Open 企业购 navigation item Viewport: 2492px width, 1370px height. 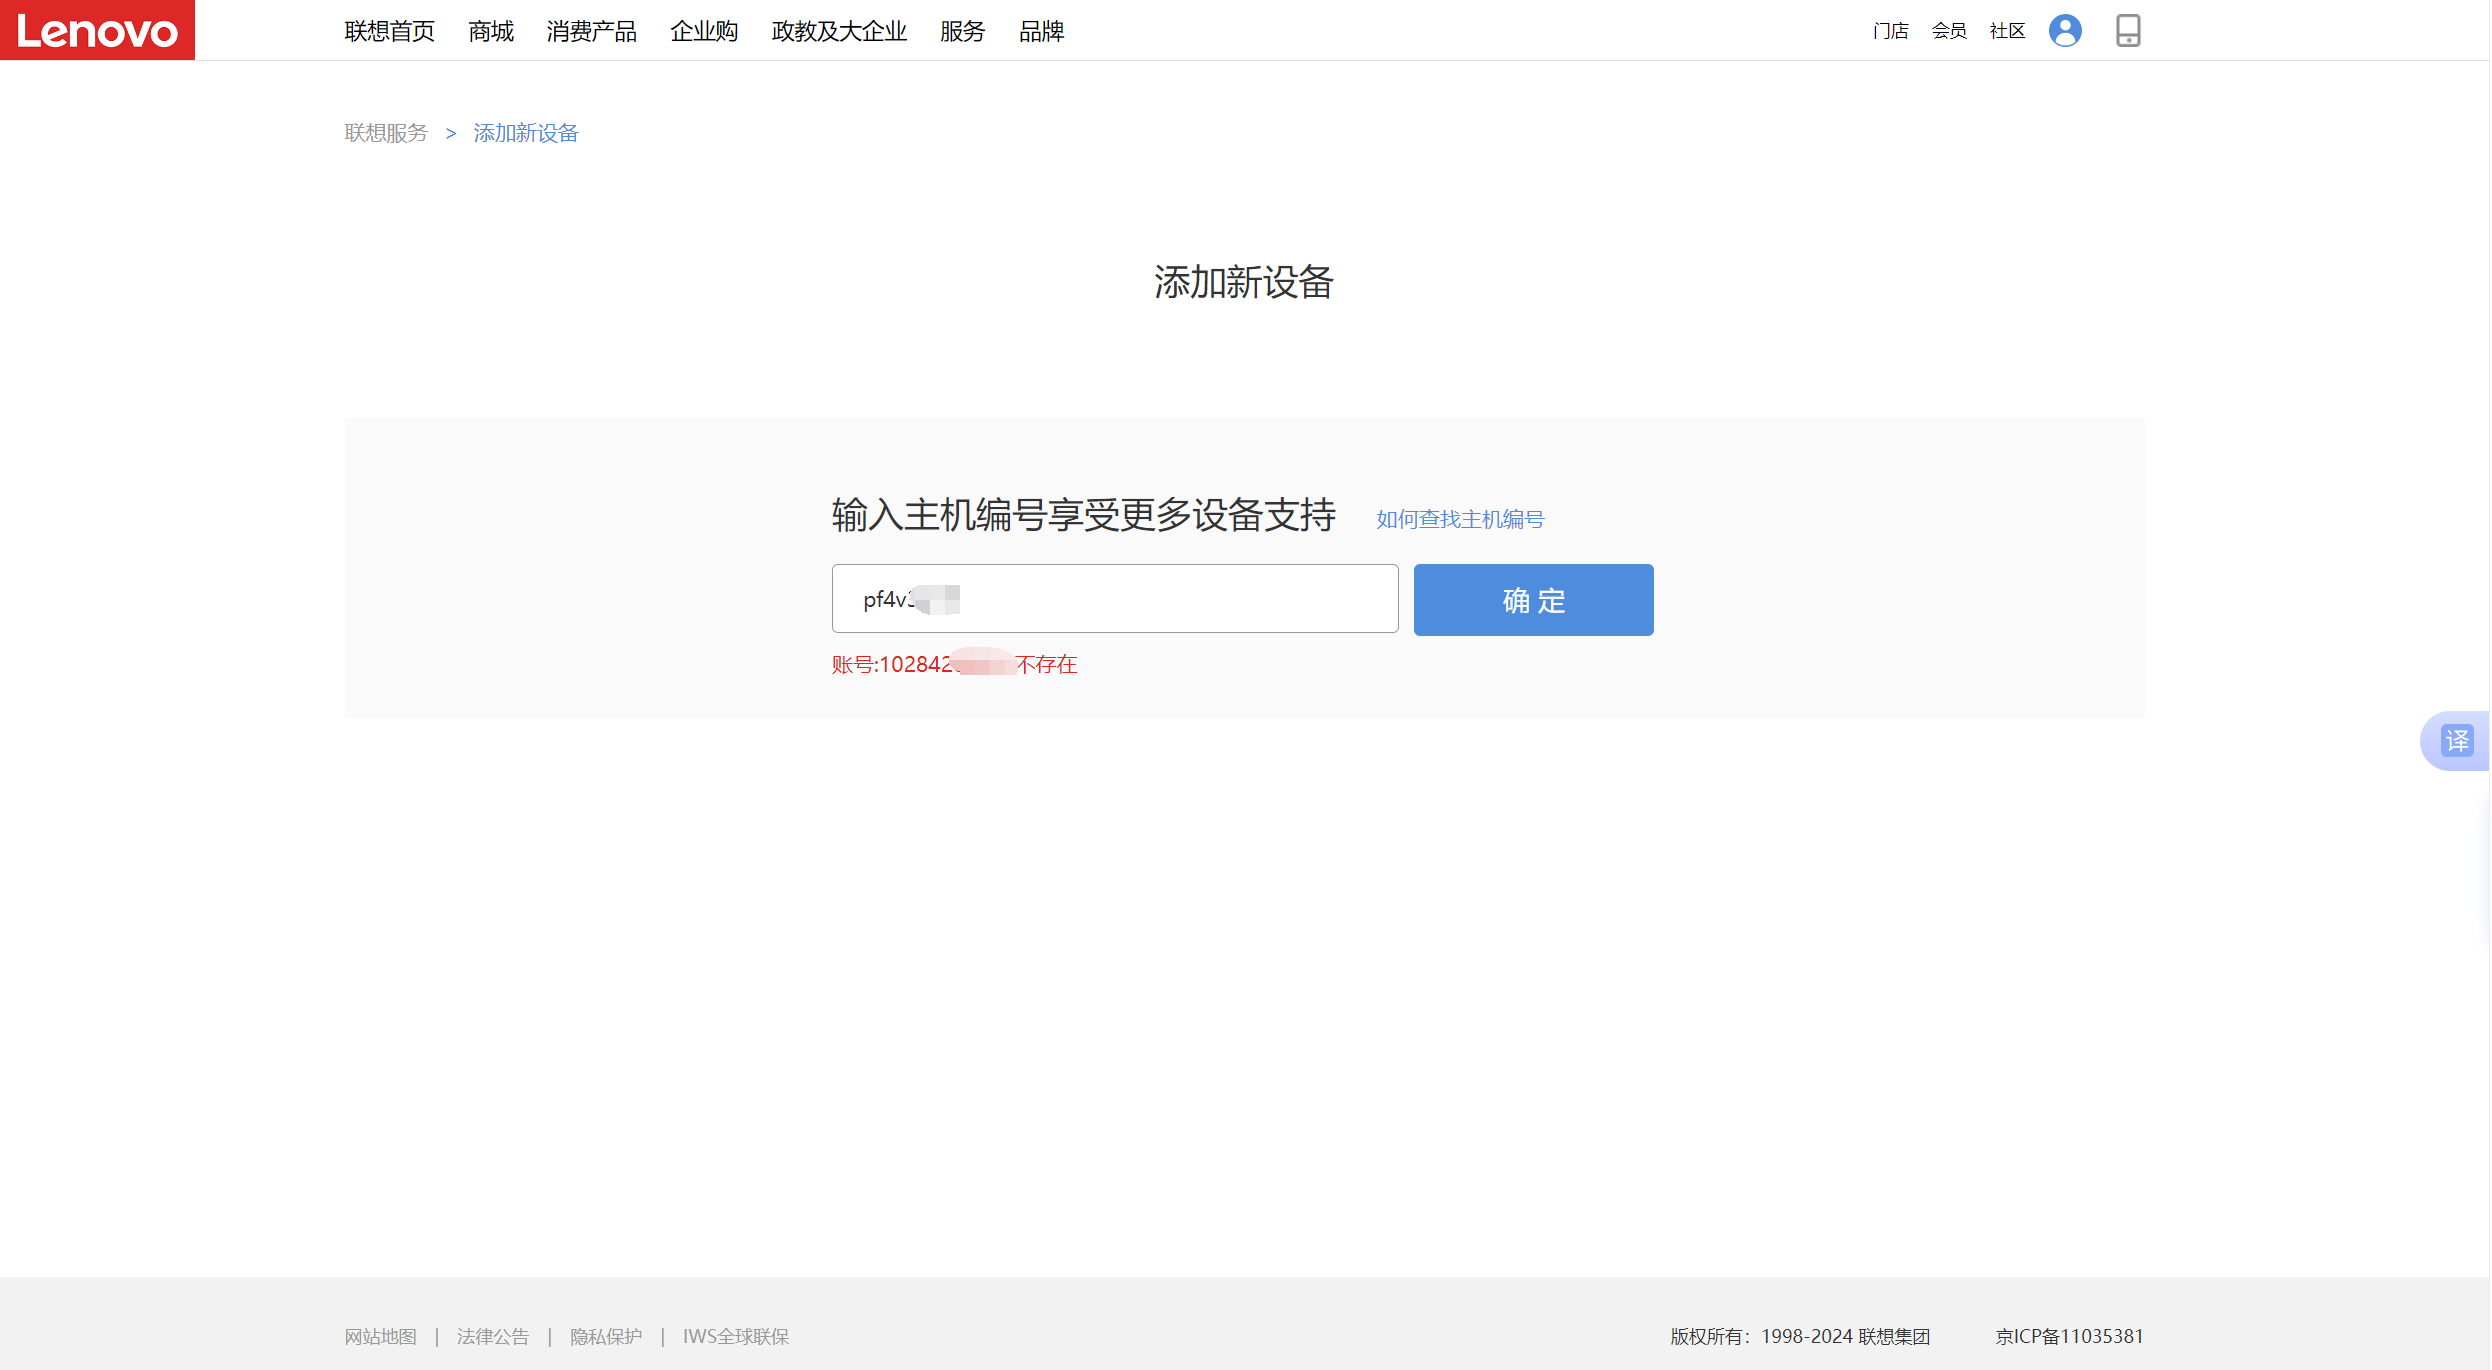(x=704, y=32)
